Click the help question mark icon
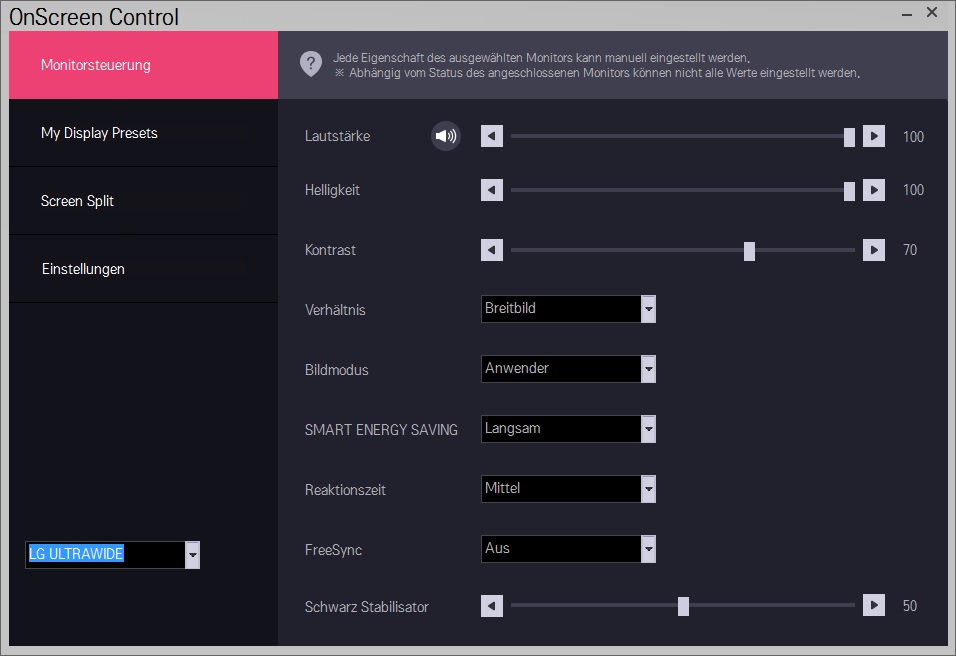Screen dimensions: 956x656 click(310, 63)
